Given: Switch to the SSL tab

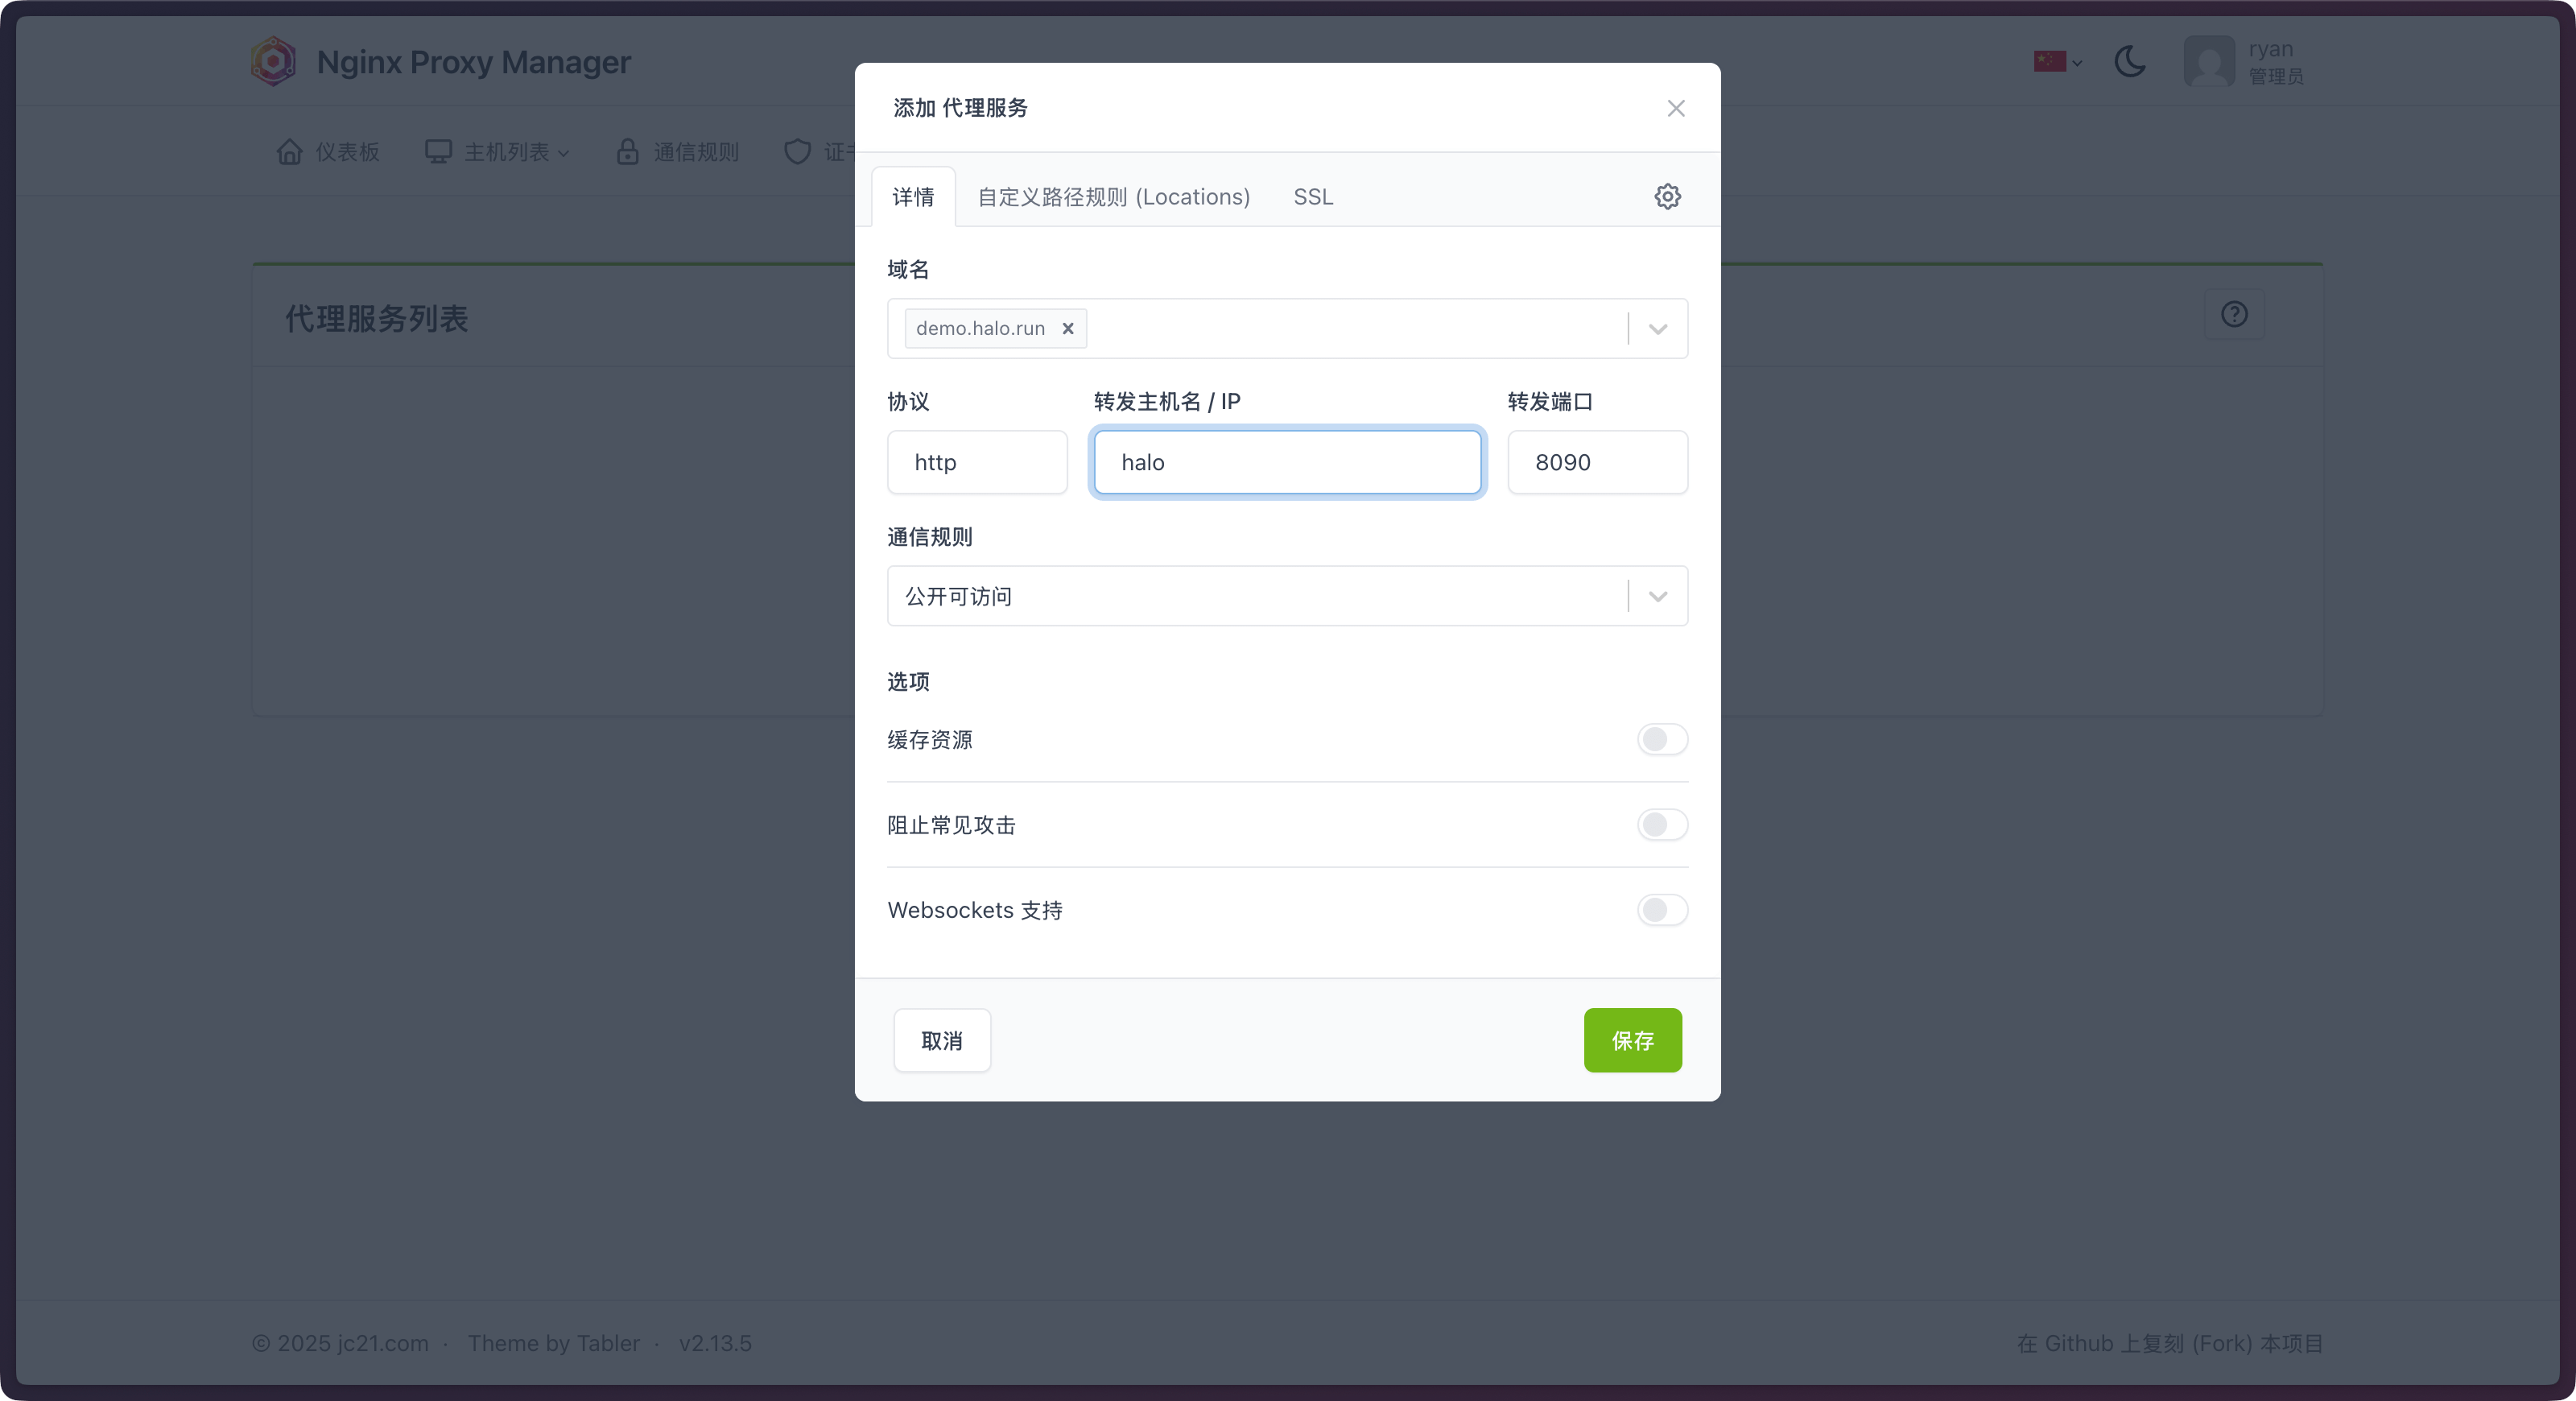Looking at the screenshot, I should tap(1312, 197).
